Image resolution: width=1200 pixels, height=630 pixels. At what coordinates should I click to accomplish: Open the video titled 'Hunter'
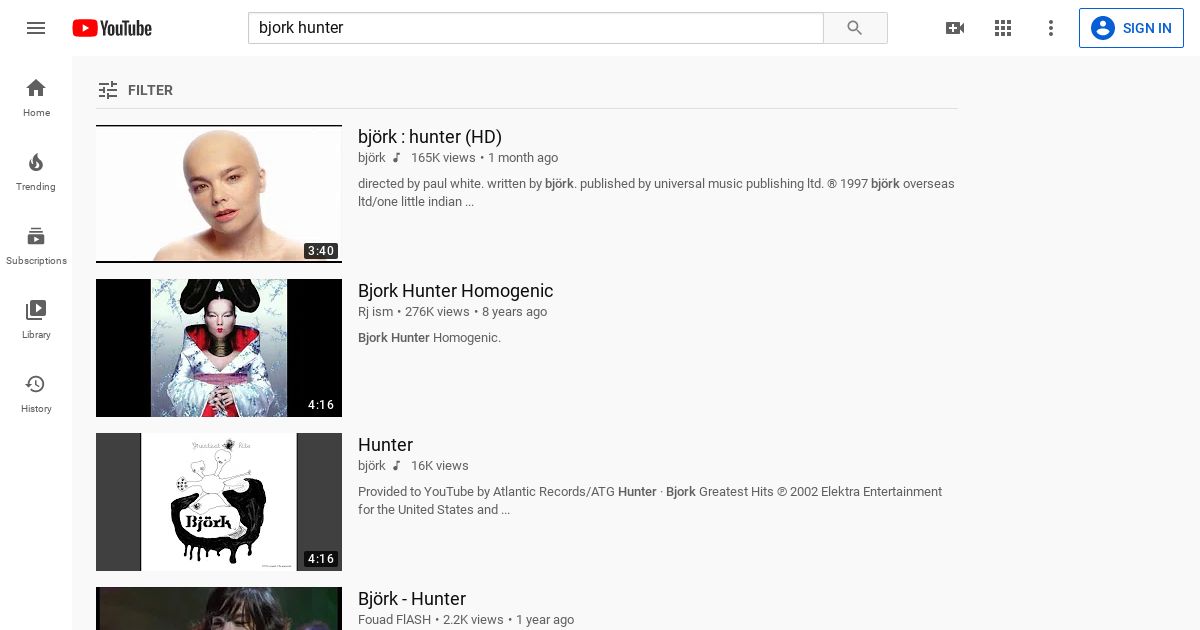[385, 445]
